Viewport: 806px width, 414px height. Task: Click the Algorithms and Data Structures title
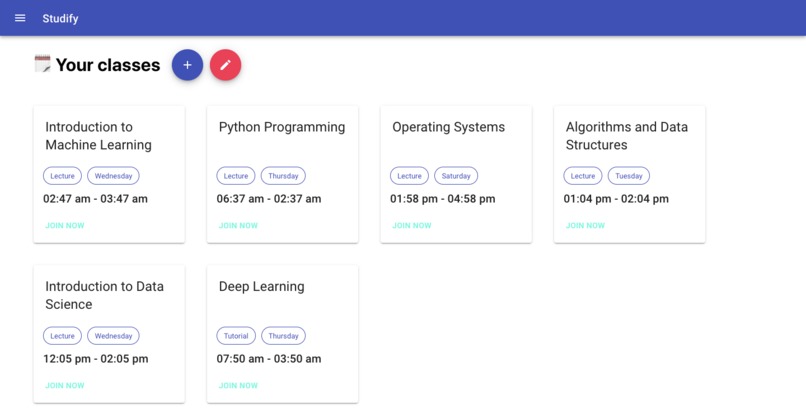tap(627, 136)
